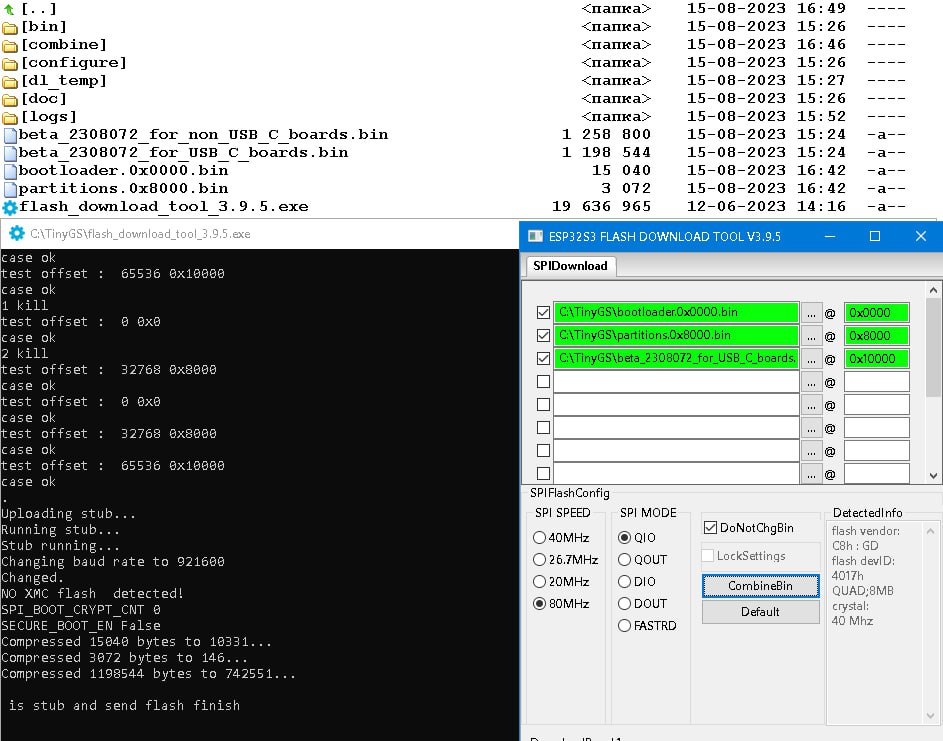Open the [bin] folder
Screen dimensions: 943x741
(x=45, y=26)
